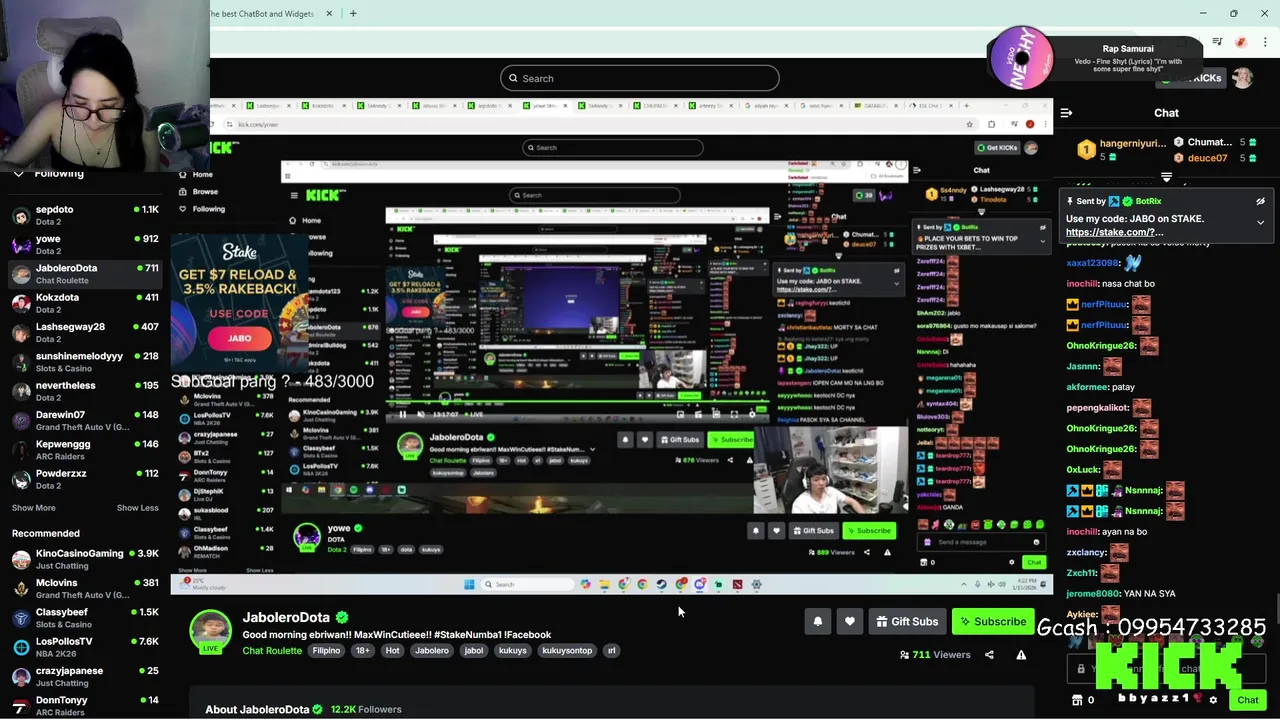This screenshot has height=720, width=1280.
Task: Click the Kick search field
Action: [x=640, y=78]
